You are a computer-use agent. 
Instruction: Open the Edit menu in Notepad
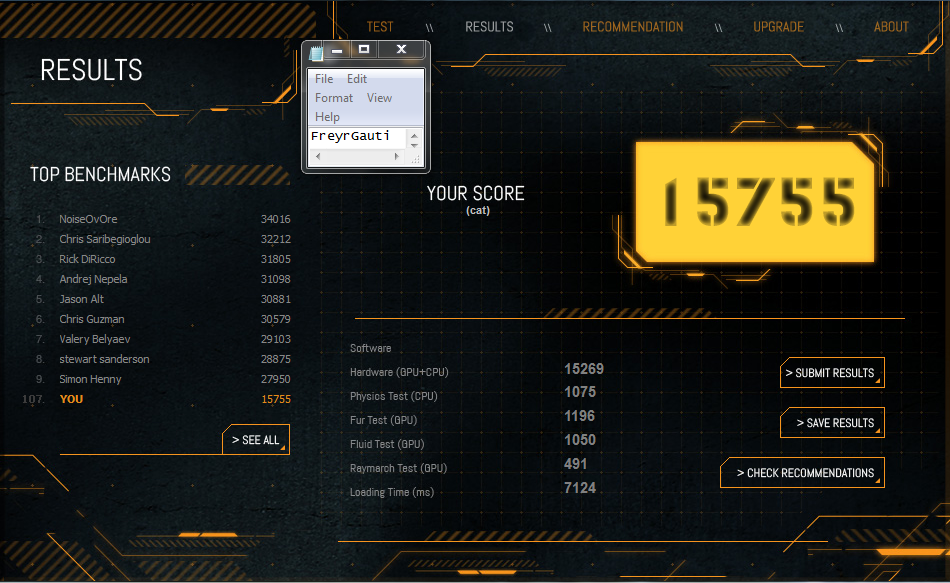(357, 79)
